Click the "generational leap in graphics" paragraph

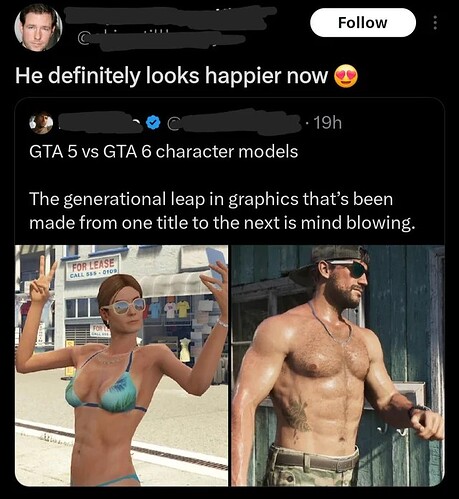coord(223,211)
